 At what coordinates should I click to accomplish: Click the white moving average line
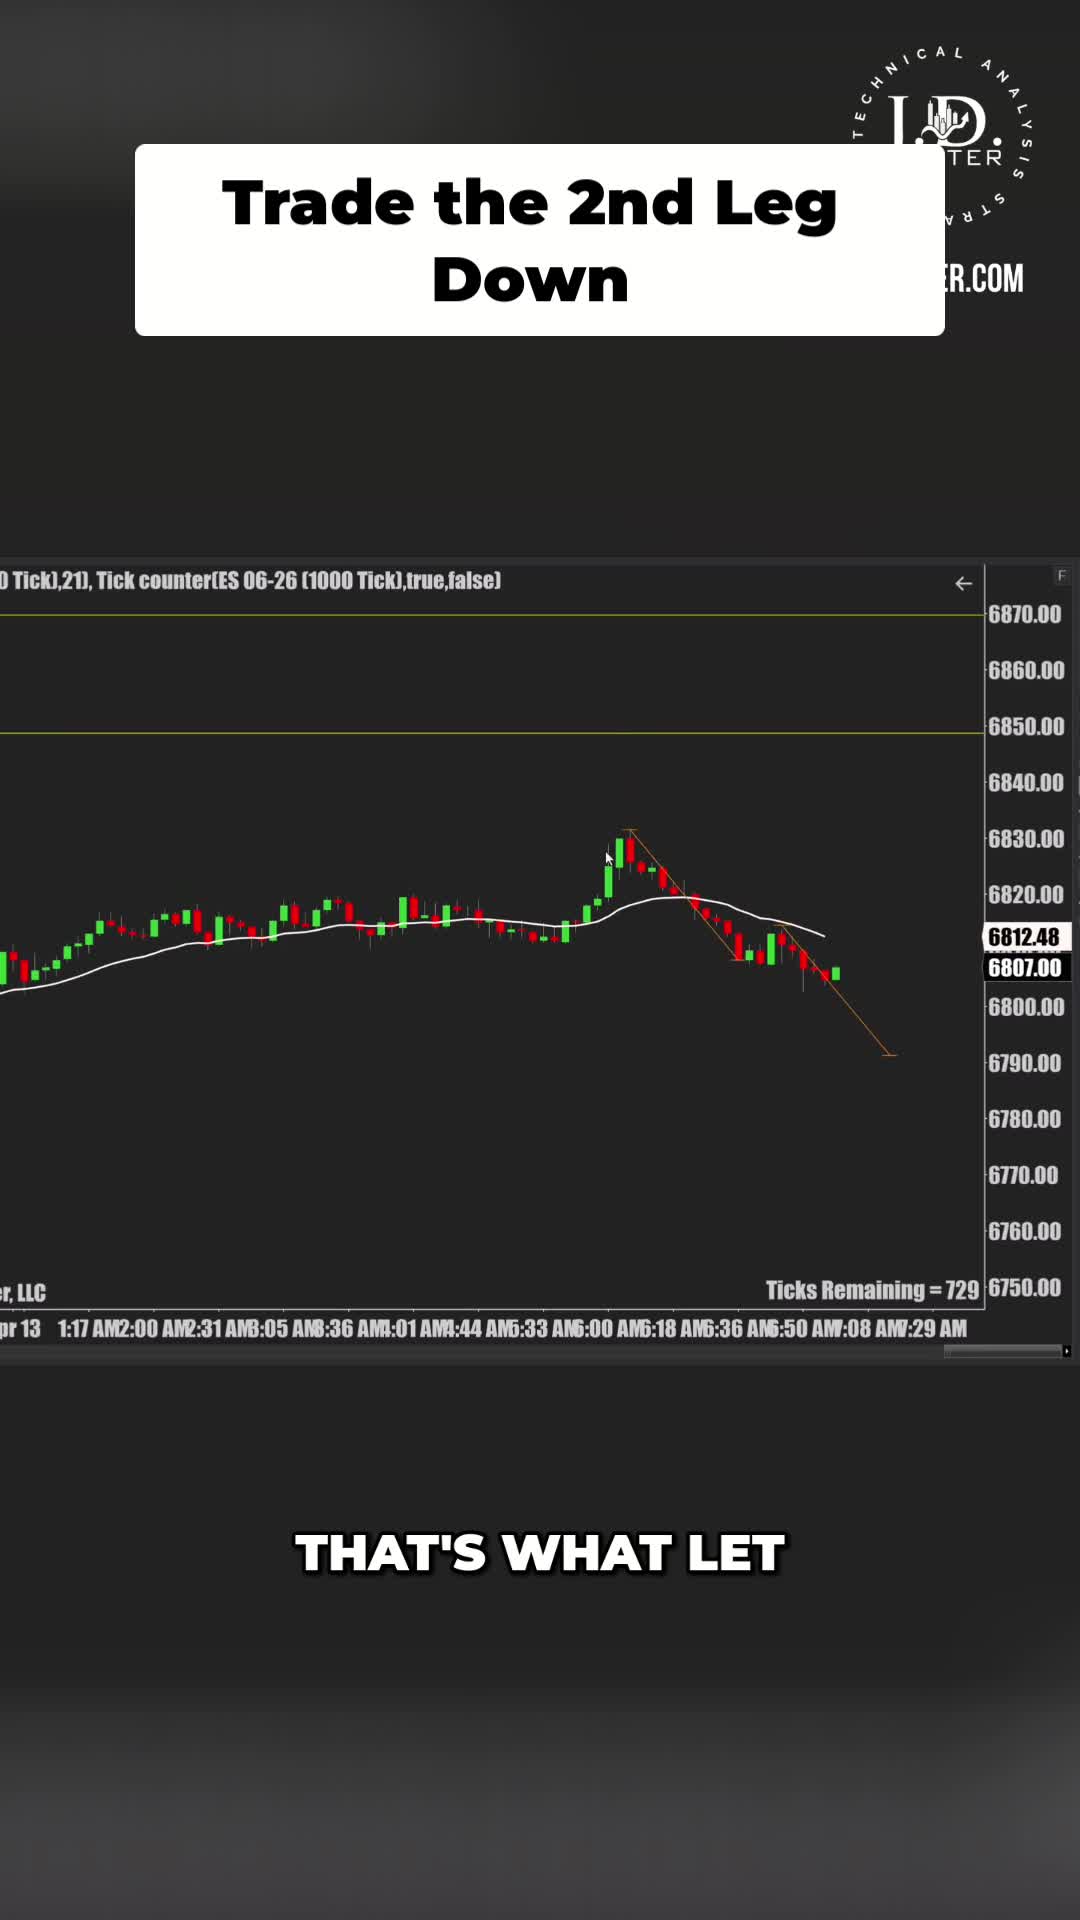[412, 925]
